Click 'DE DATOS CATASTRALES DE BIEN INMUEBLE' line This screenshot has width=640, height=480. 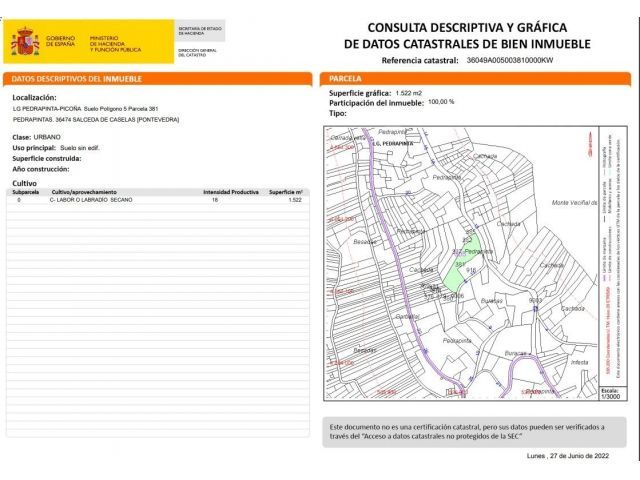coord(467,44)
